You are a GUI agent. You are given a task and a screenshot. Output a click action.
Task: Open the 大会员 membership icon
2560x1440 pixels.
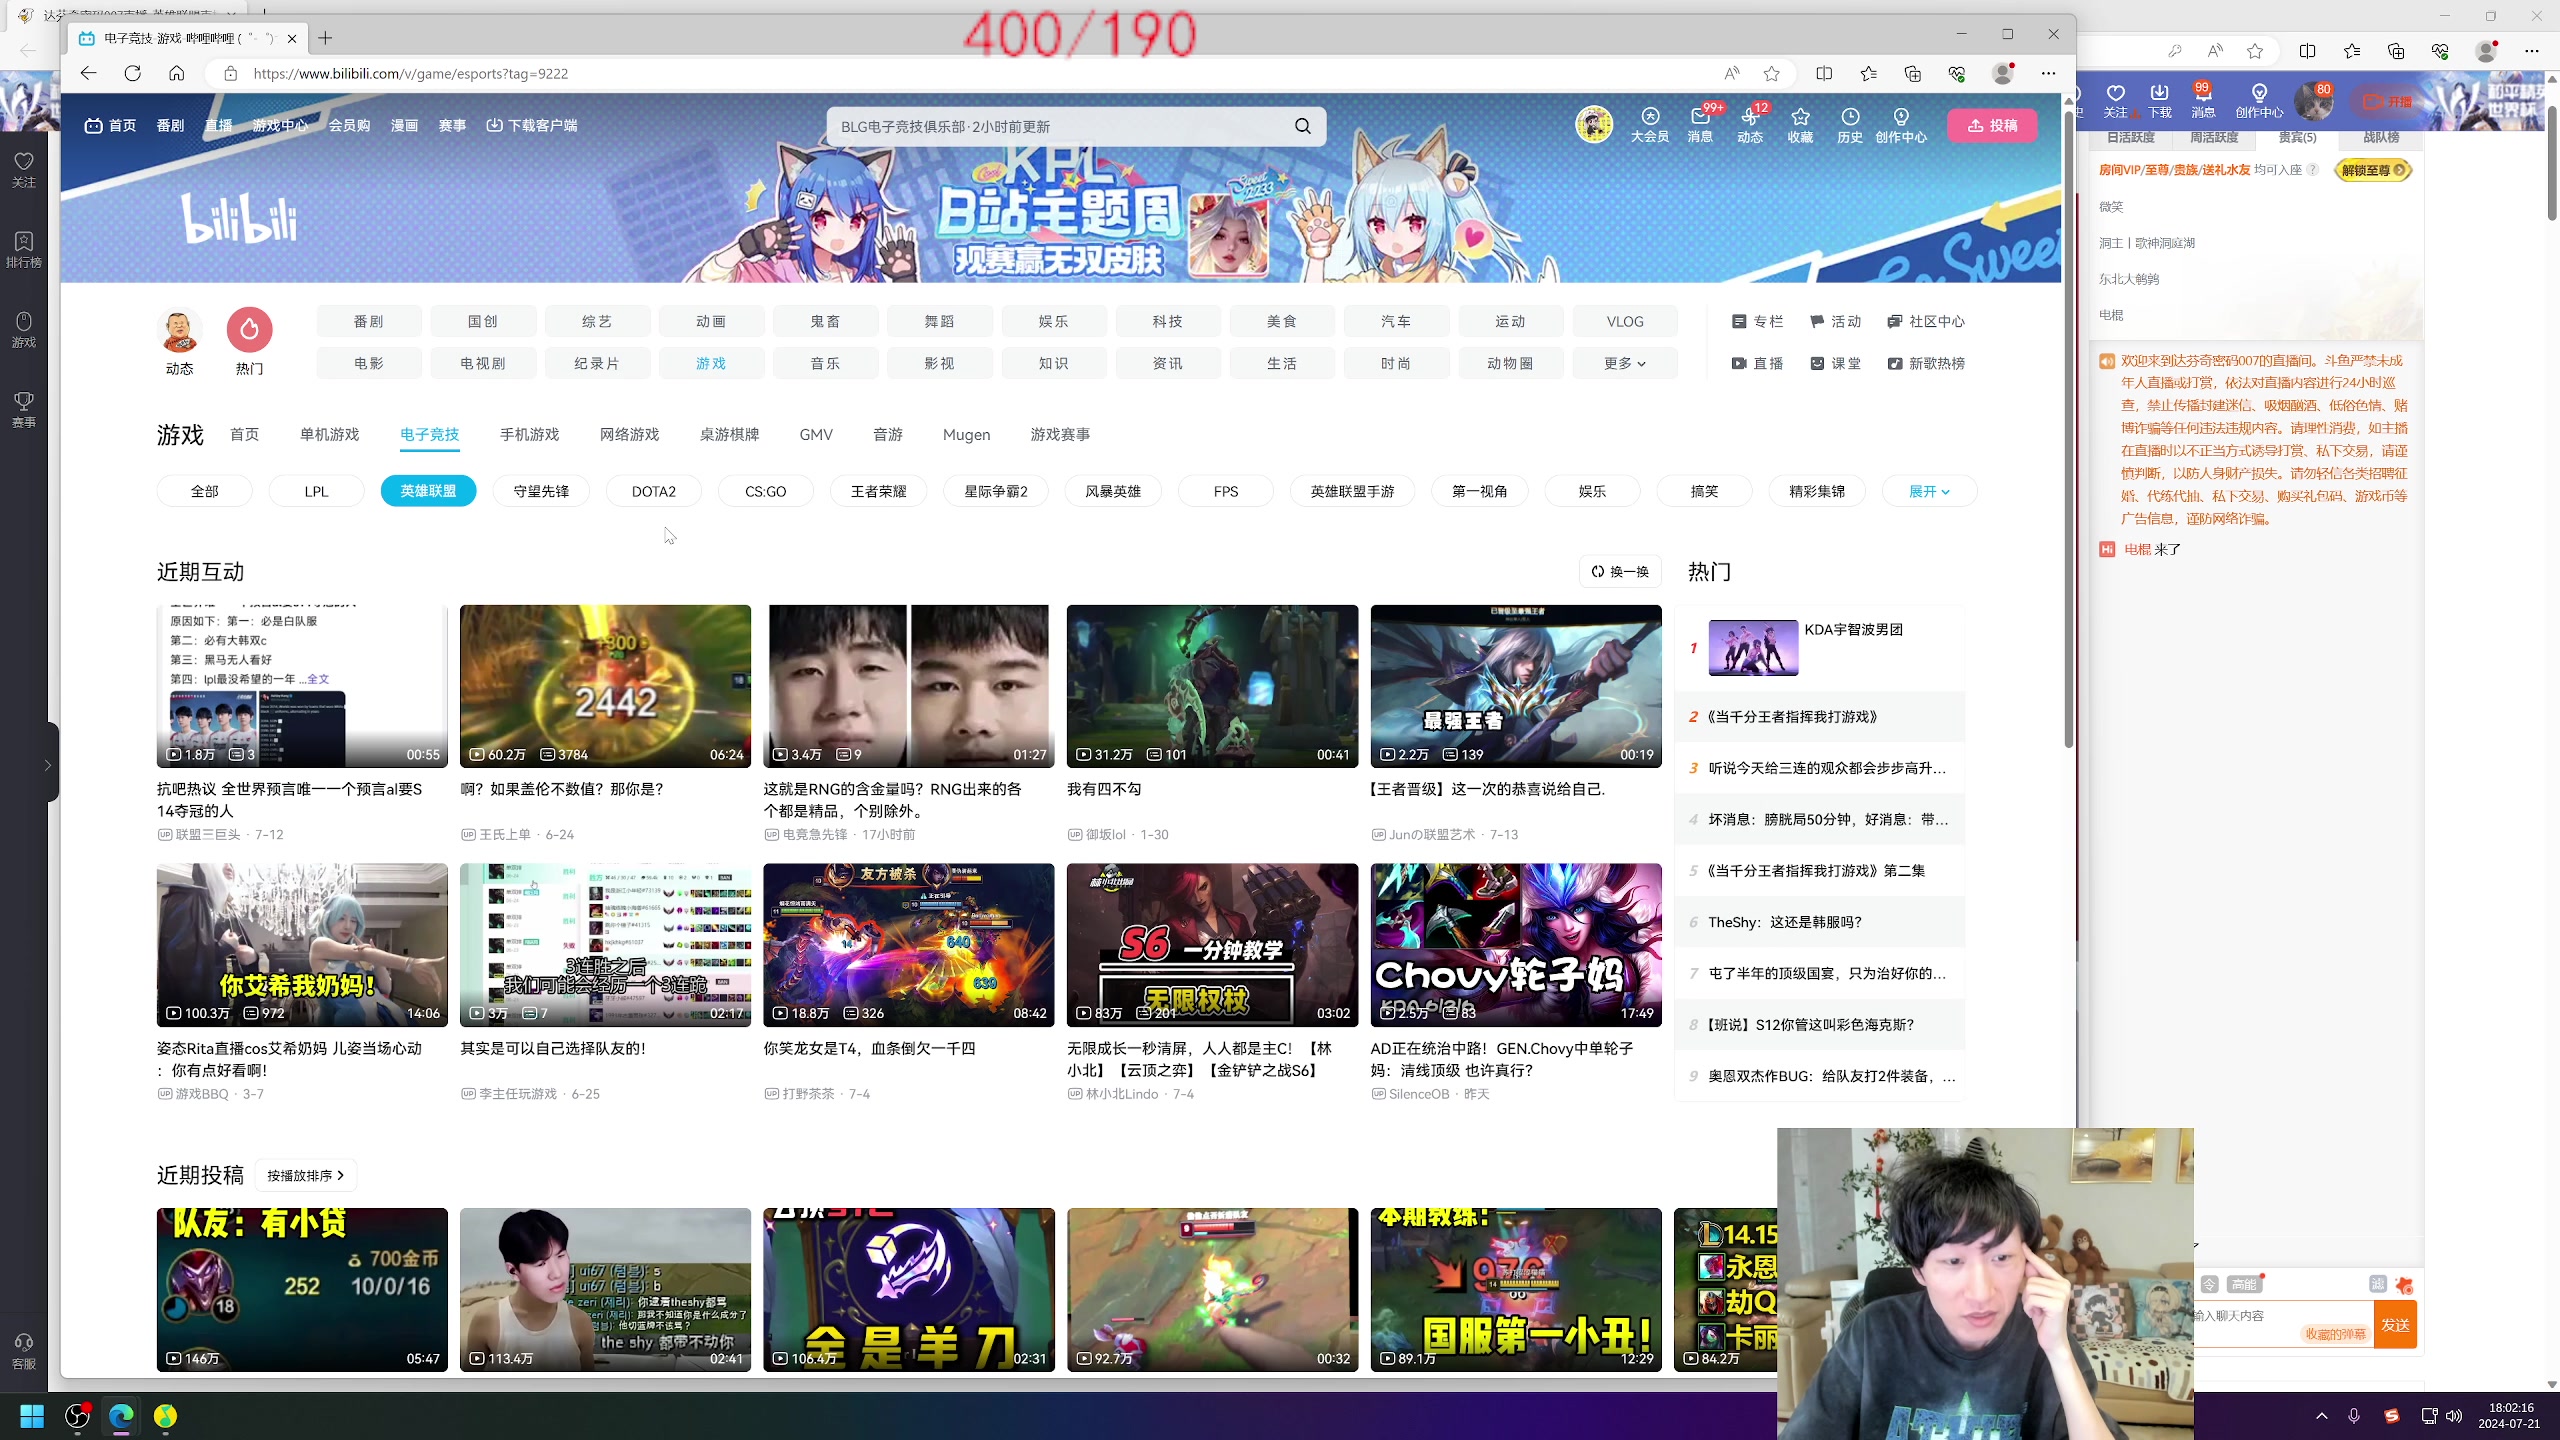(x=1650, y=125)
